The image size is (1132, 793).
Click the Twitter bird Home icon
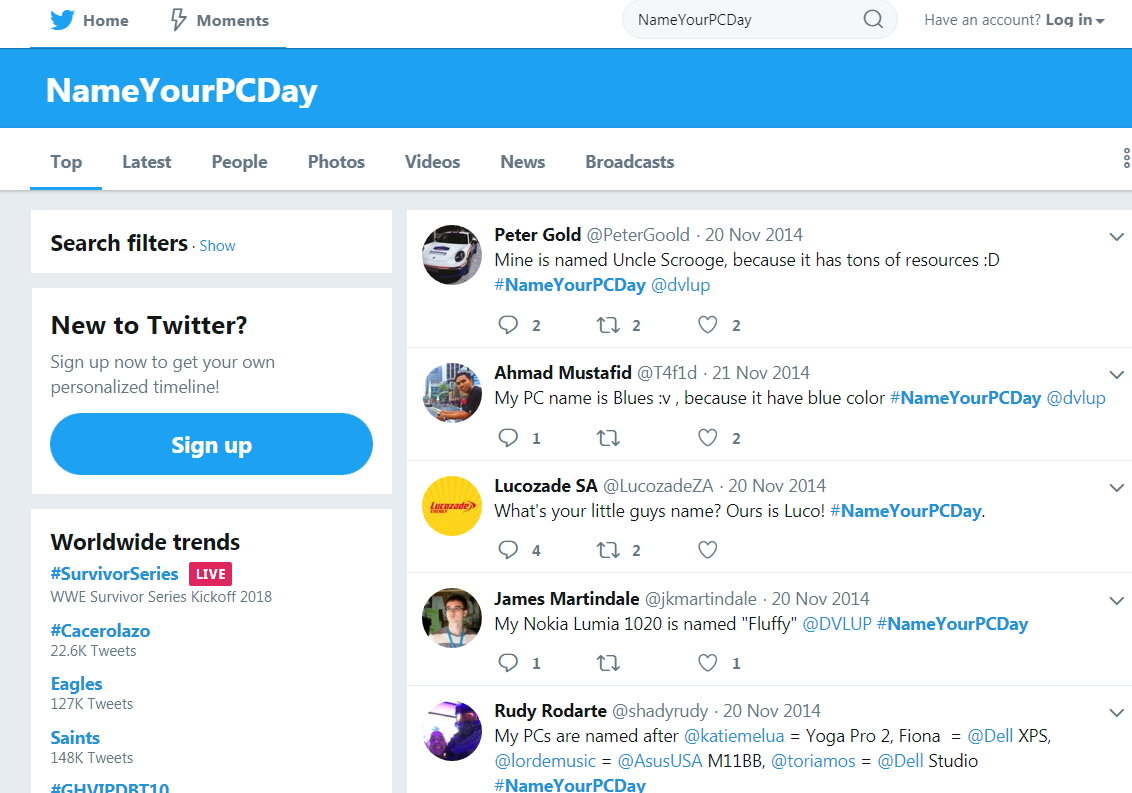(62, 20)
